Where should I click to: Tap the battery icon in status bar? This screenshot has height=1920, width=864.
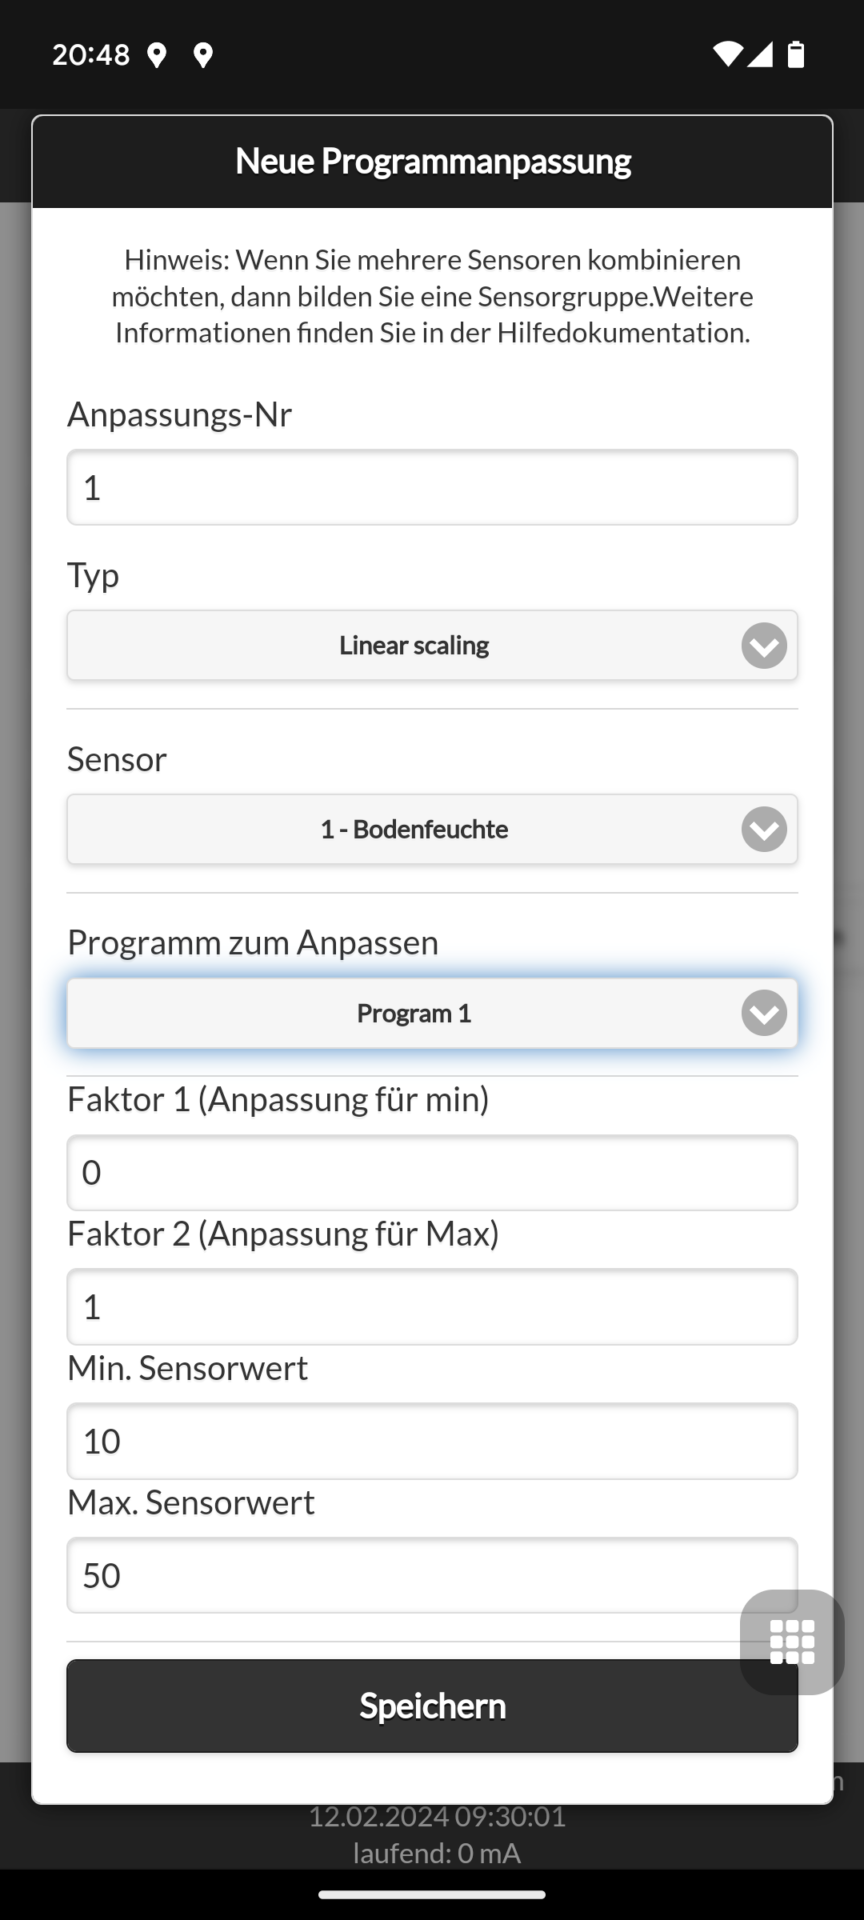point(796,54)
